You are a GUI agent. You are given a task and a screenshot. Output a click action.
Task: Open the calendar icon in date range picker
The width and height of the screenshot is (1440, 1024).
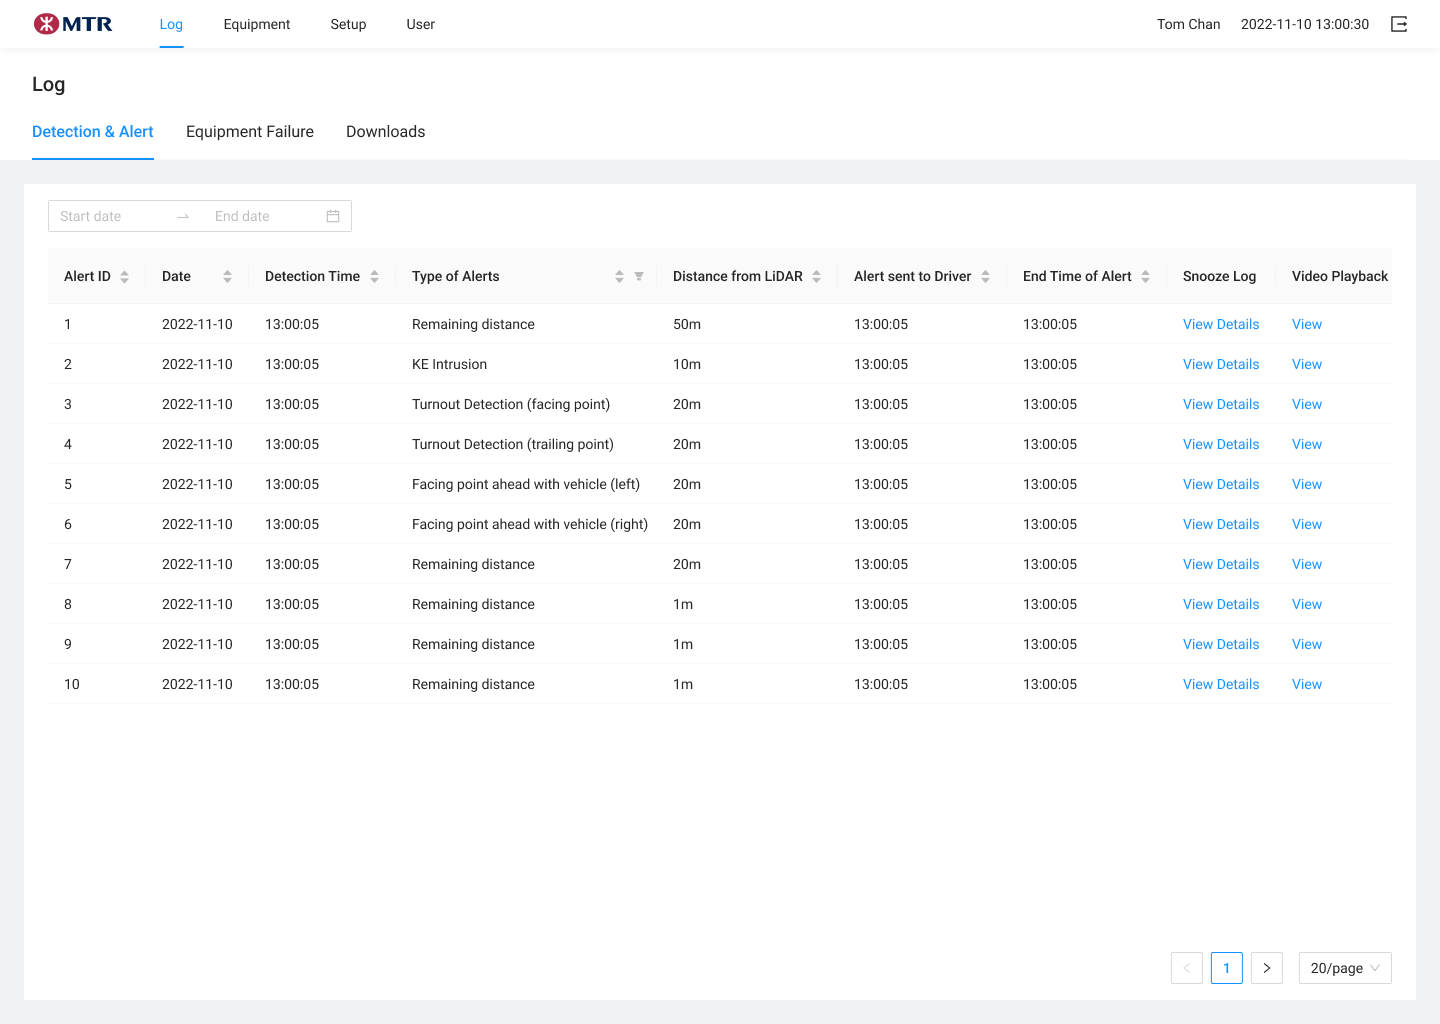[333, 215]
